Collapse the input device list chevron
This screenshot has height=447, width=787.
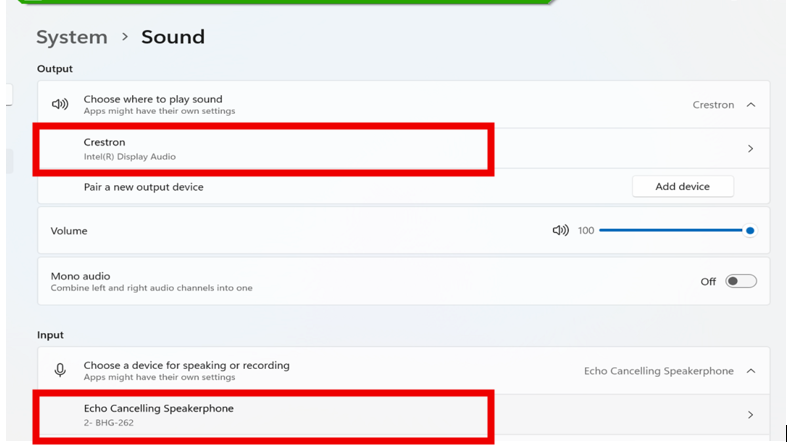click(x=750, y=371)
